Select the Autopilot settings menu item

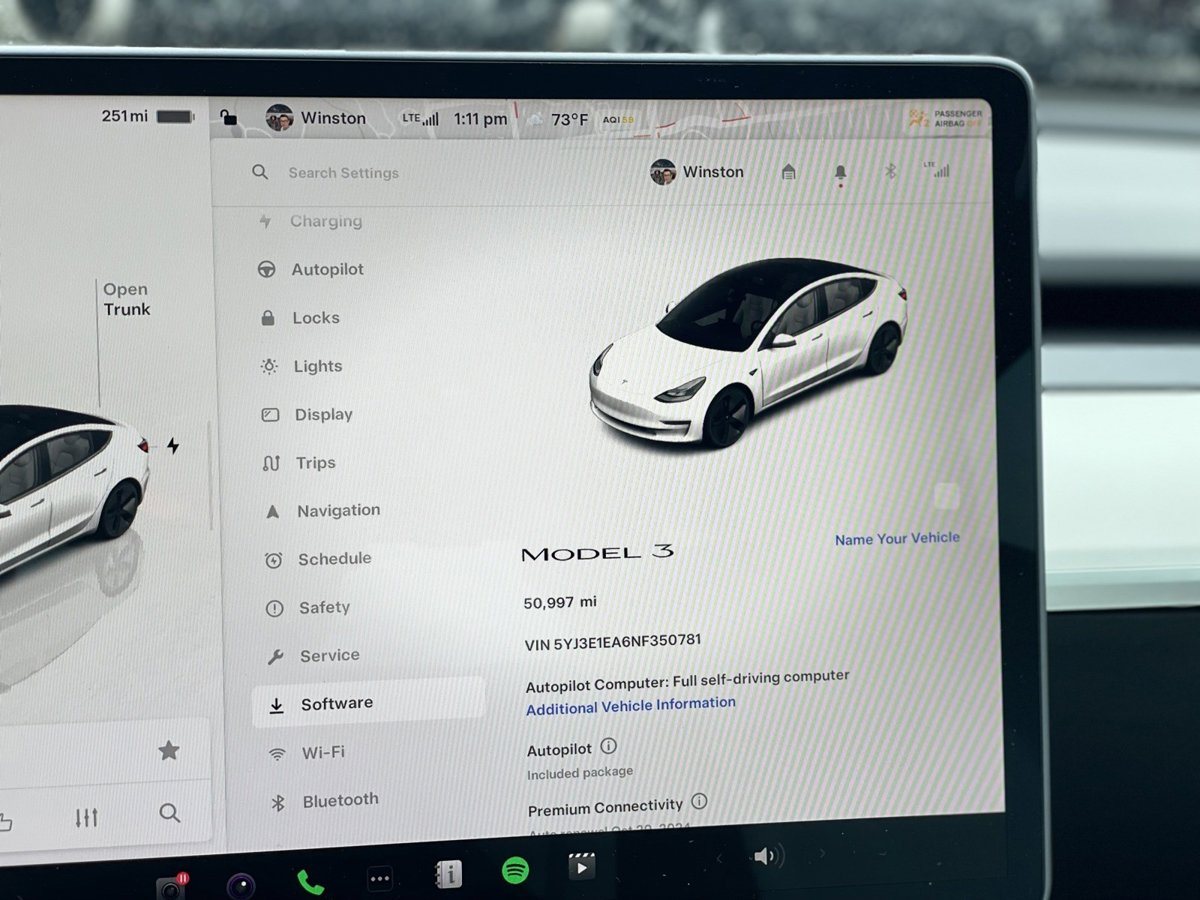click(327, 270)
